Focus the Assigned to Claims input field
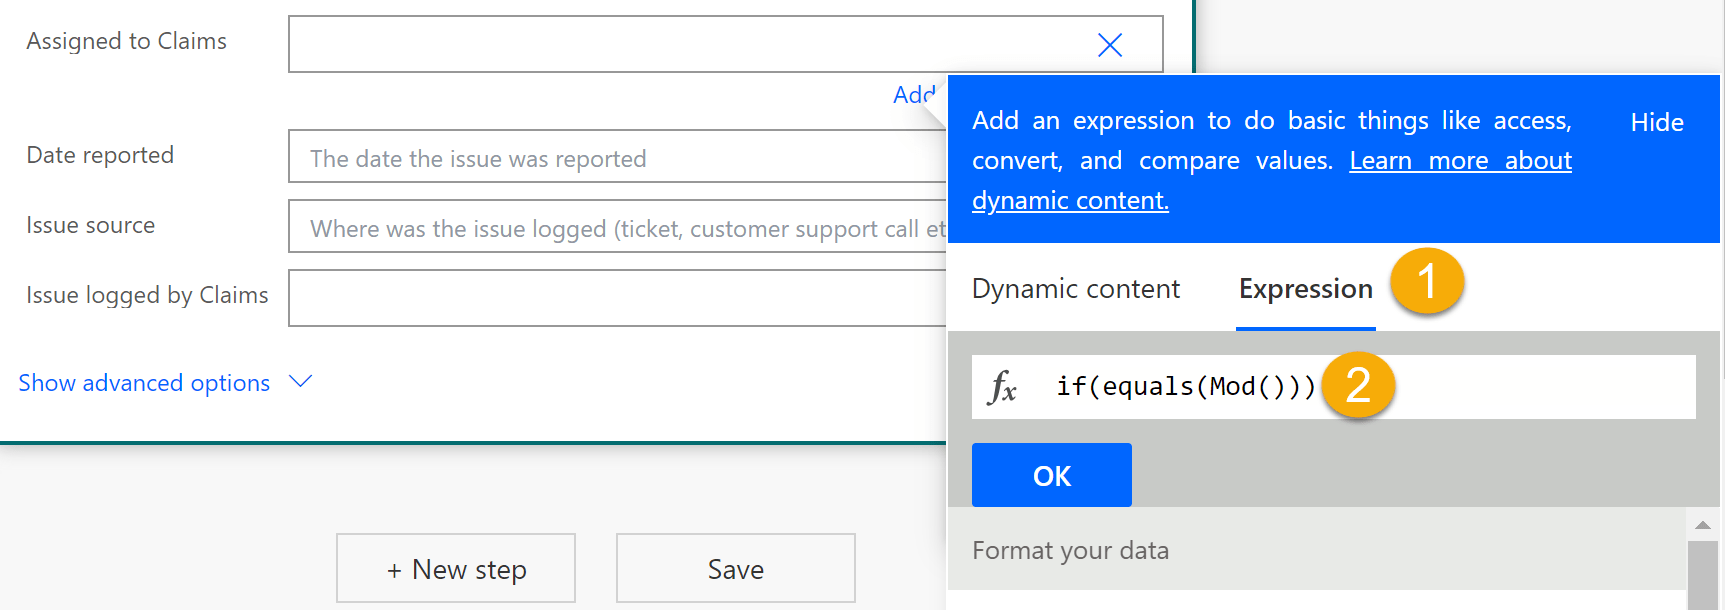1725x610 pixels. pos(680,45)
